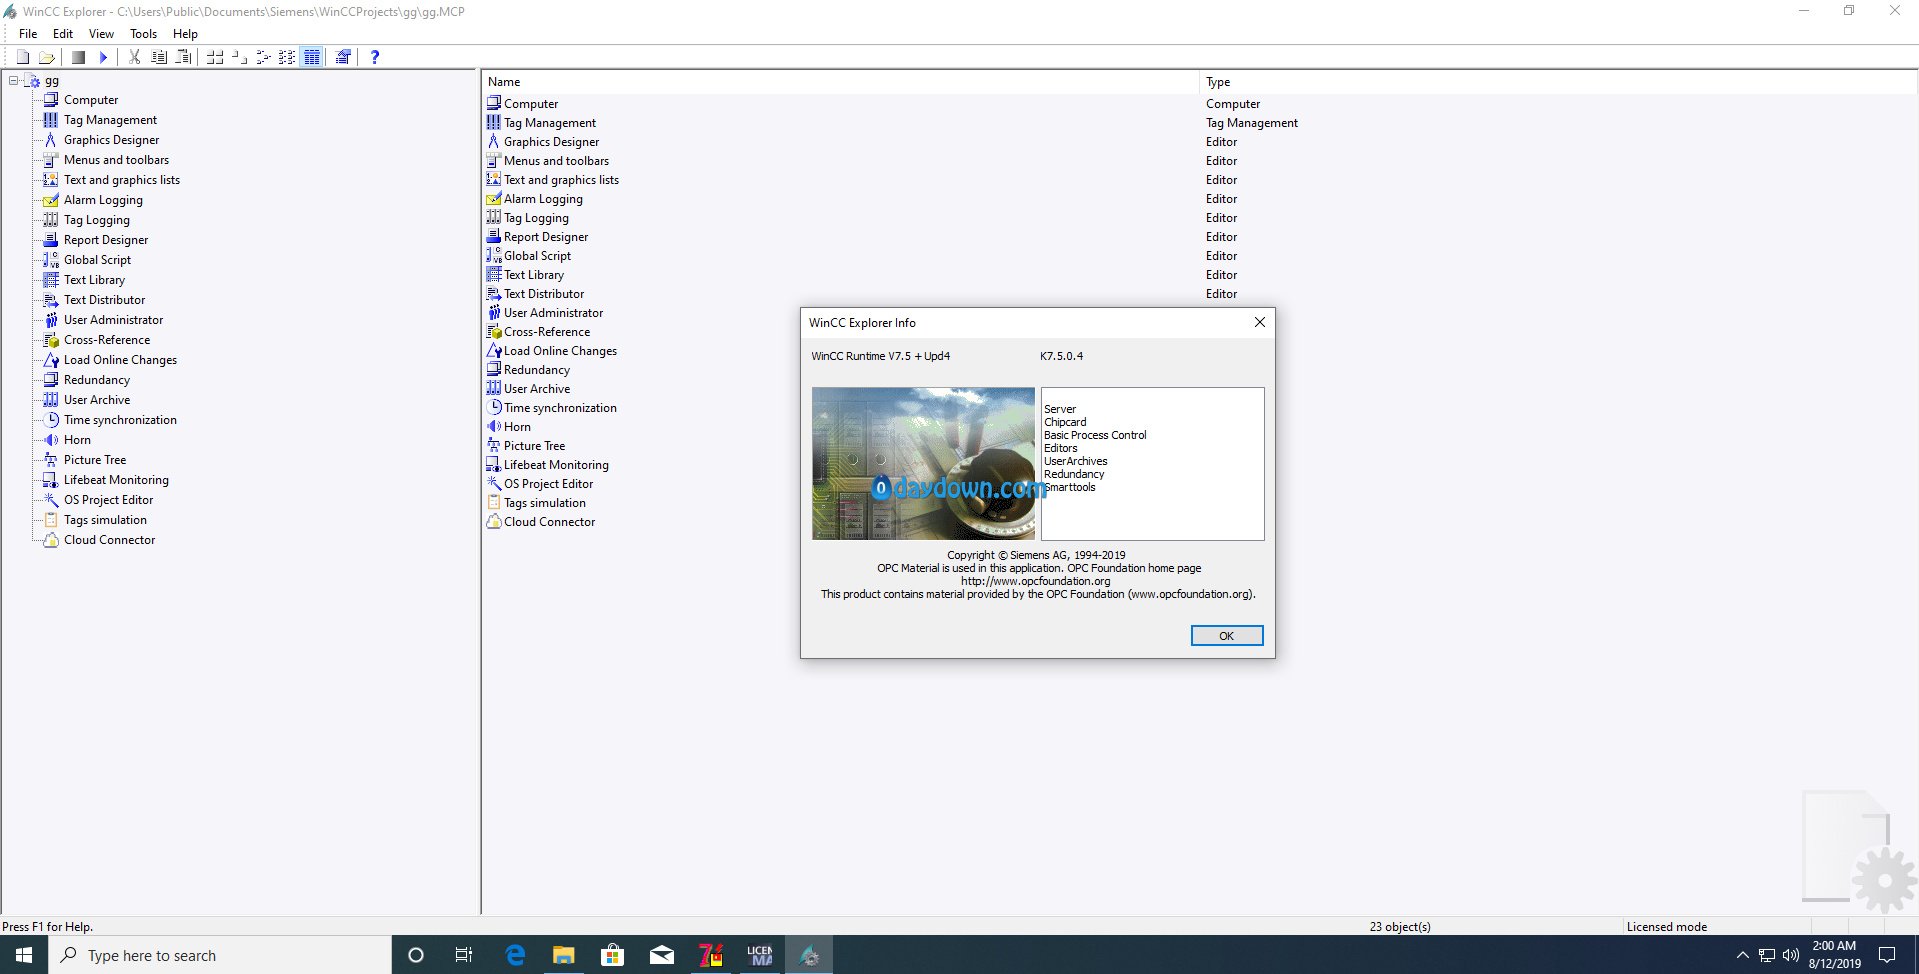Viewport: 1919px width, 974px height.
Task: Open the View menu
Action: (x=101, y=33)
